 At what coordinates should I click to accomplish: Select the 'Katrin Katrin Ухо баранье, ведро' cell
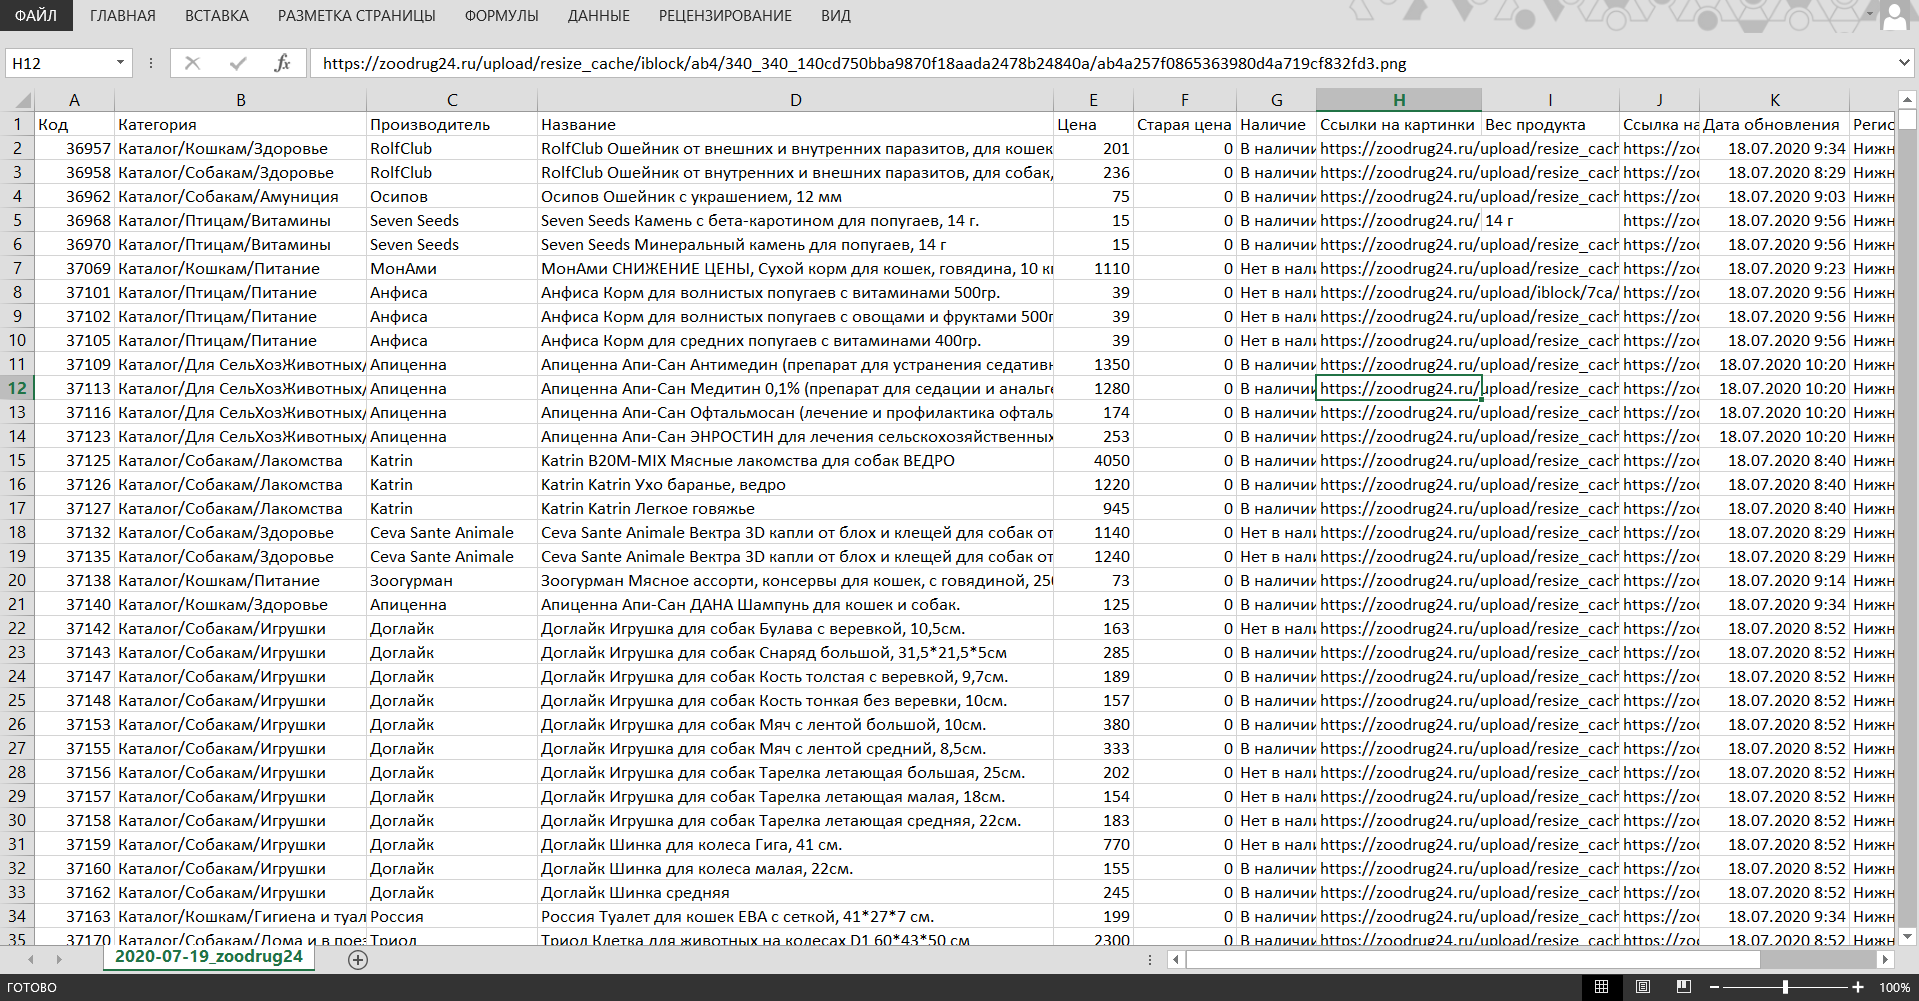point(795,484)
